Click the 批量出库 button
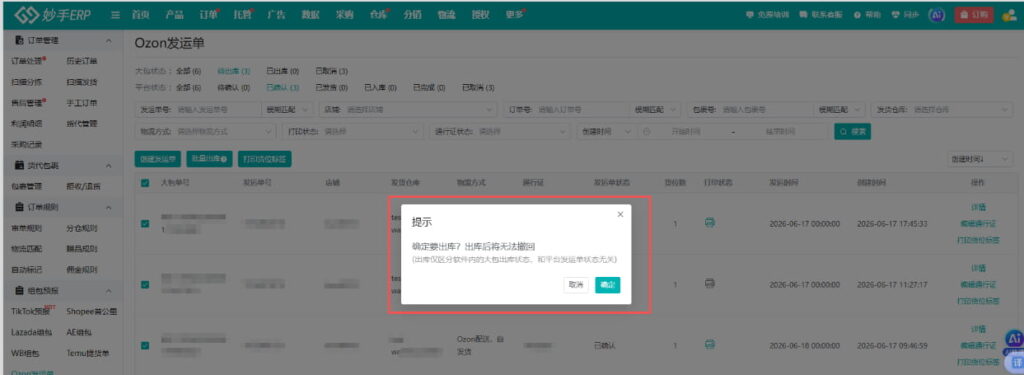 (210, 159)
